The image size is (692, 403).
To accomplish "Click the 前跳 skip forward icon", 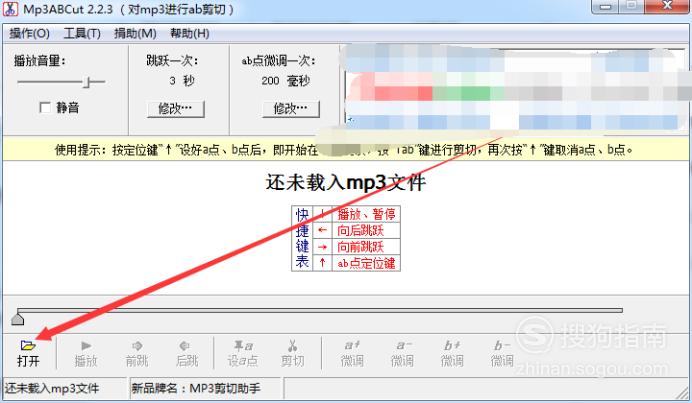I will (137, 345).
